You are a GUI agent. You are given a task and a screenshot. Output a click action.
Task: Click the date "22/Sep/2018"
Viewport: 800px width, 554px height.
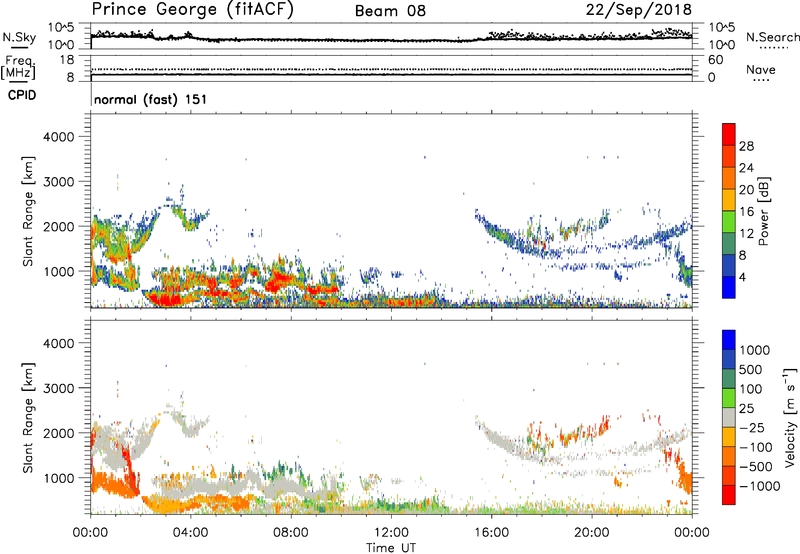(639, 9)
